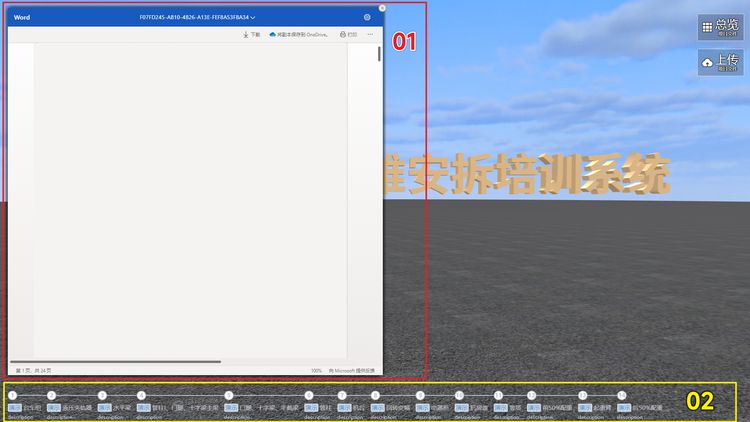The width and height of the screenshot is (750, 422).
Task: Close the Word document popup
Action: click(x=382, y=8)
